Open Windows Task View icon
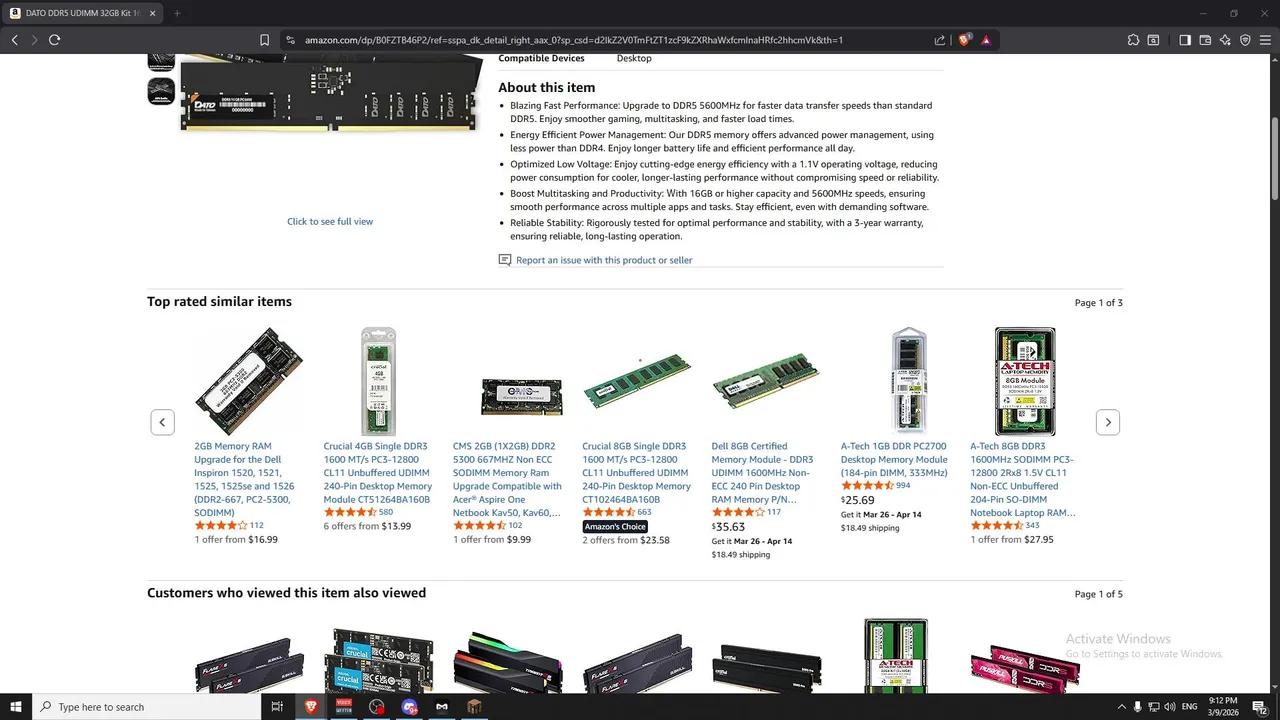The image size is (1280, 720). (277, 707)
